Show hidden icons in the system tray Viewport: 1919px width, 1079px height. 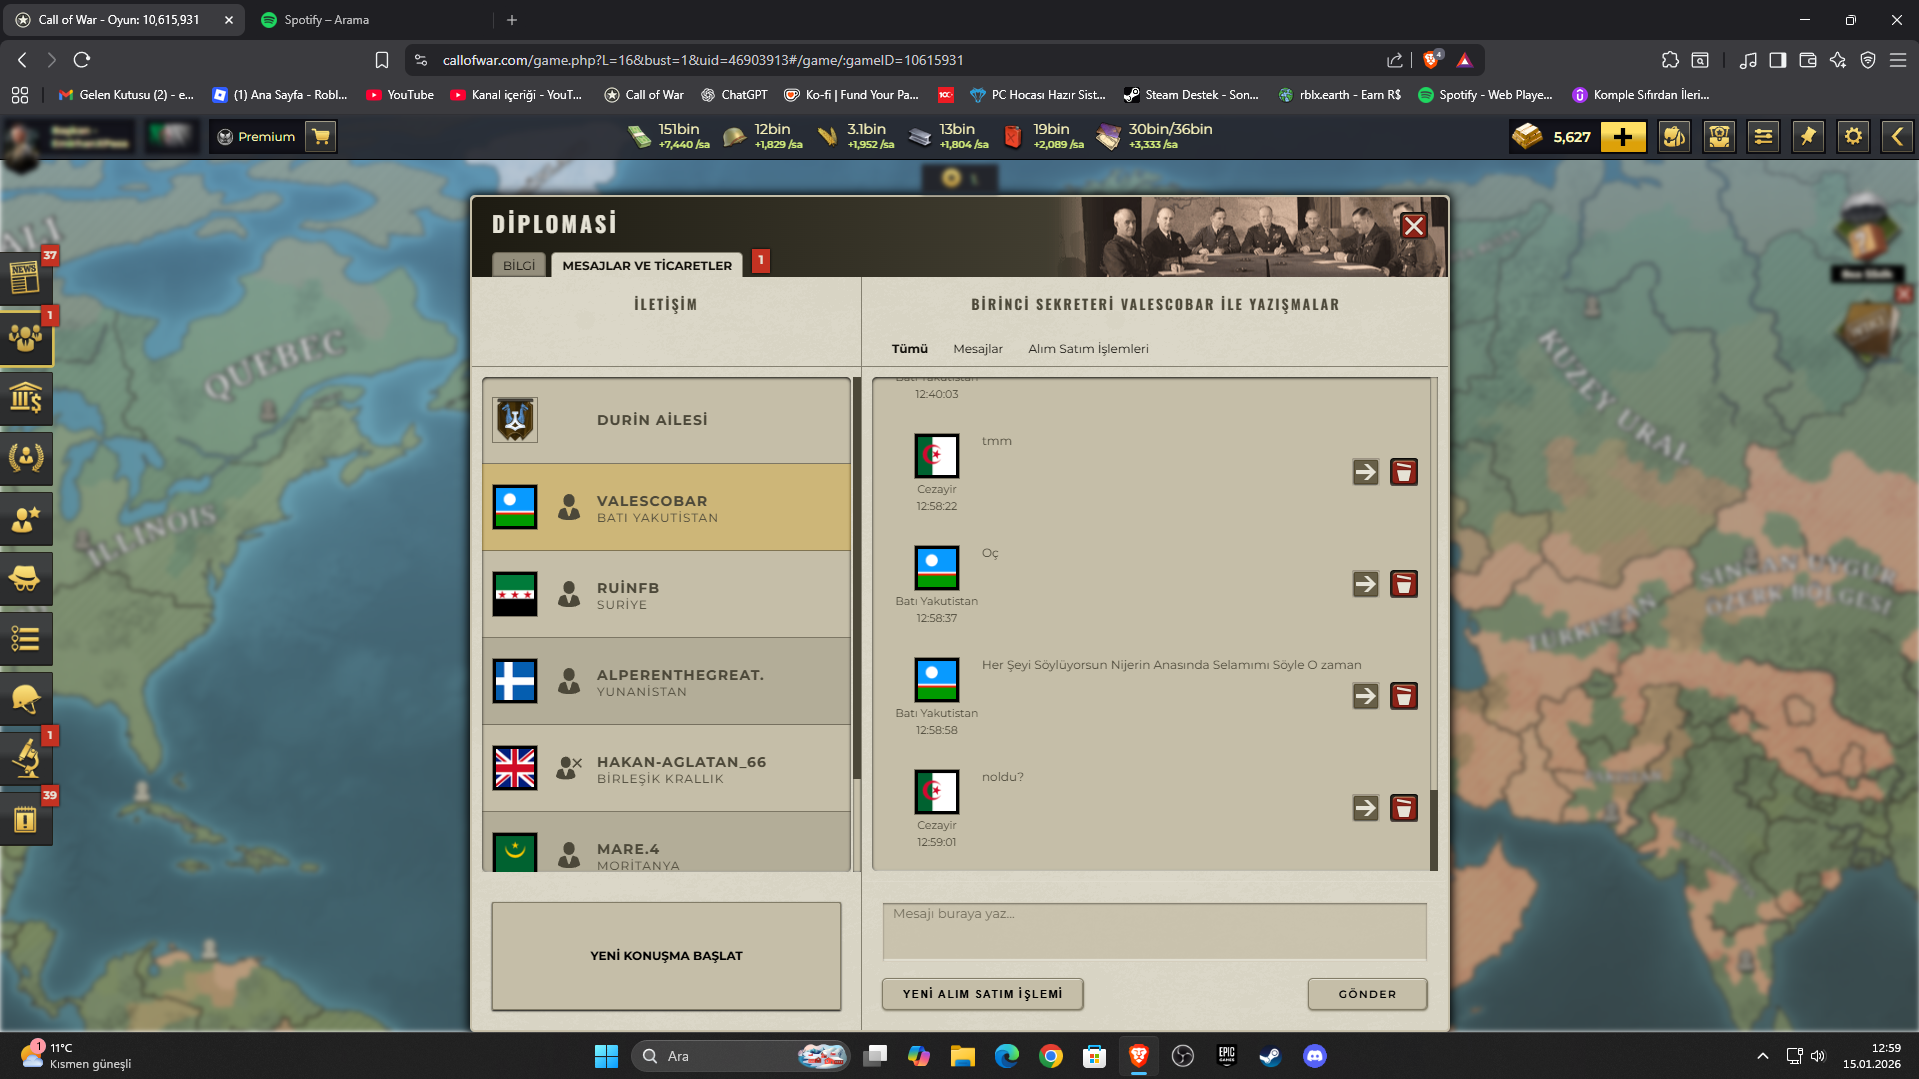(x=1763, y=1056)
